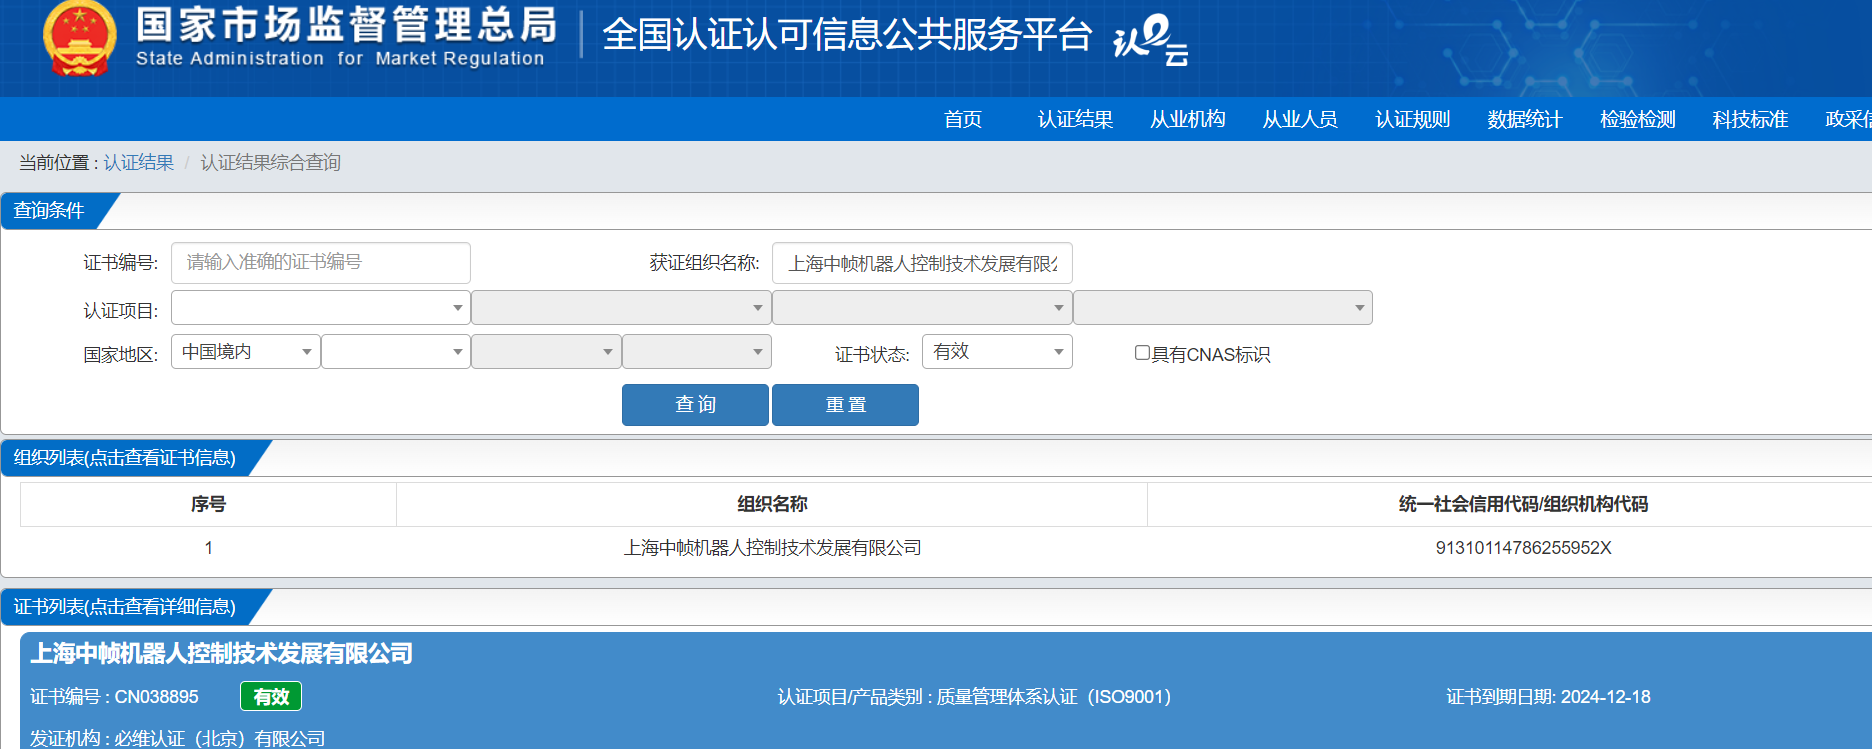Screen dimensions: 1872x749
Task: Expand the fourth 认证项目 dropdown
Action: (x=1223, y=307)
